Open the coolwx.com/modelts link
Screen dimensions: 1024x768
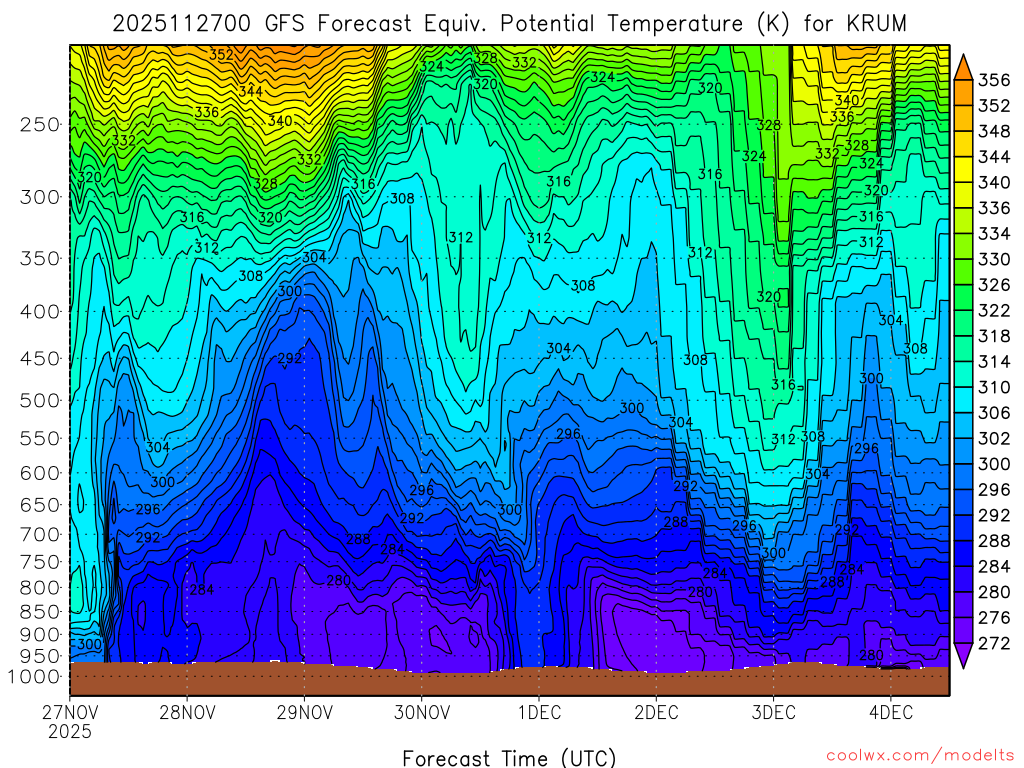tap(920, 756)
